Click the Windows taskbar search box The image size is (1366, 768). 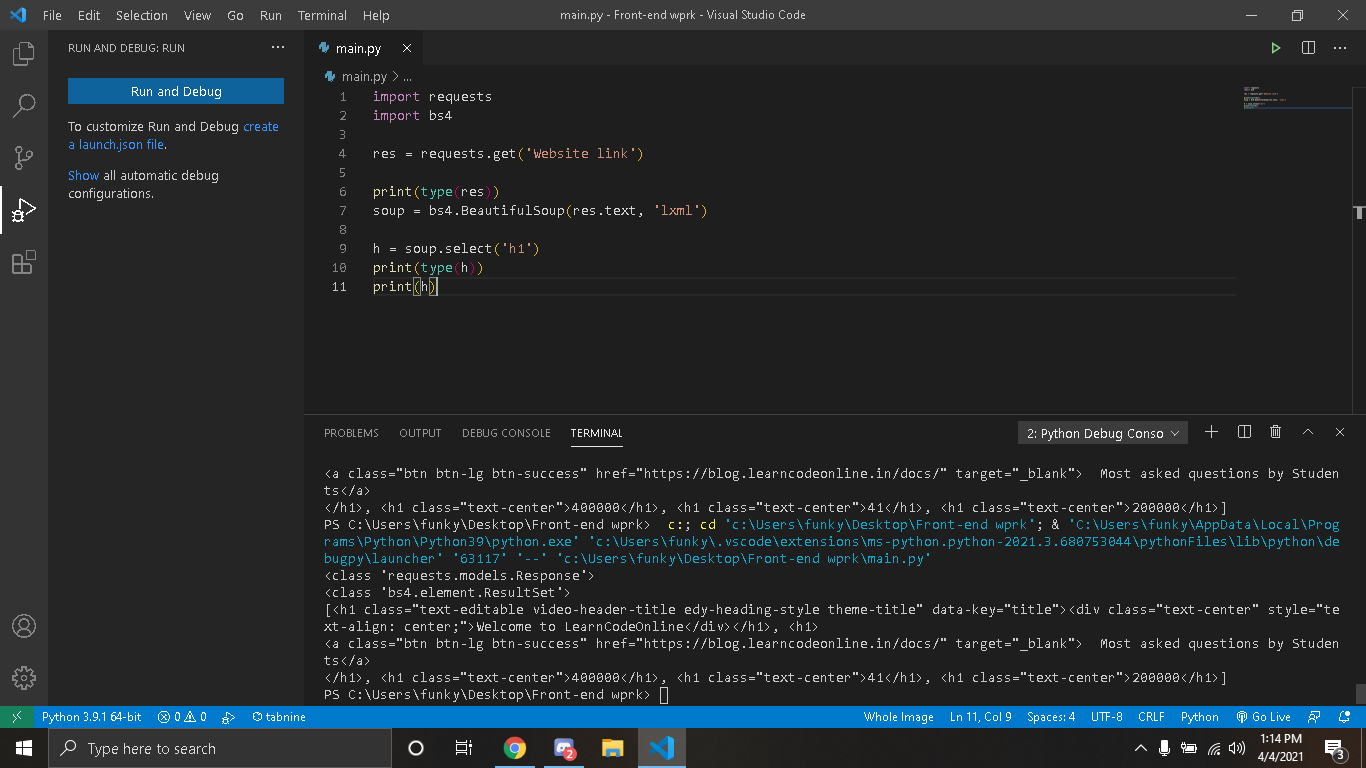coord(220,748)
